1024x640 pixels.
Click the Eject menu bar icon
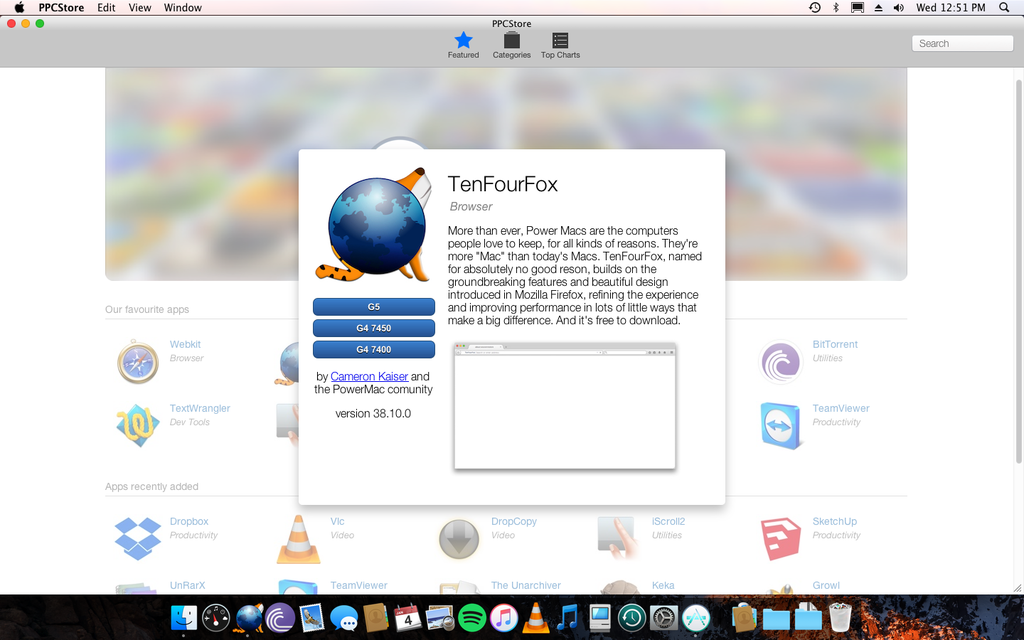pos(878,8)
